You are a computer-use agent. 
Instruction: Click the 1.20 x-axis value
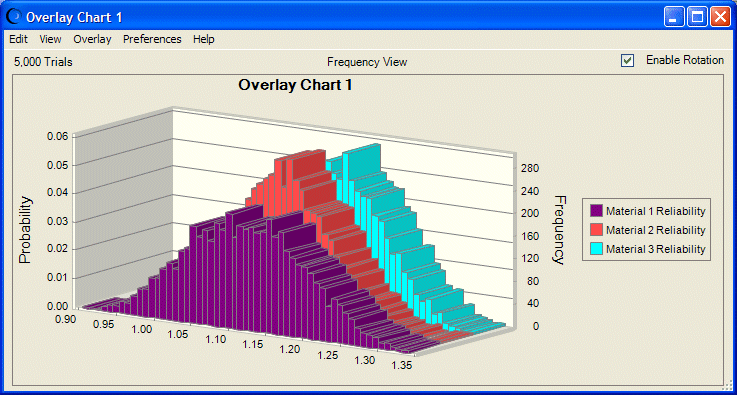click(290, 349)
